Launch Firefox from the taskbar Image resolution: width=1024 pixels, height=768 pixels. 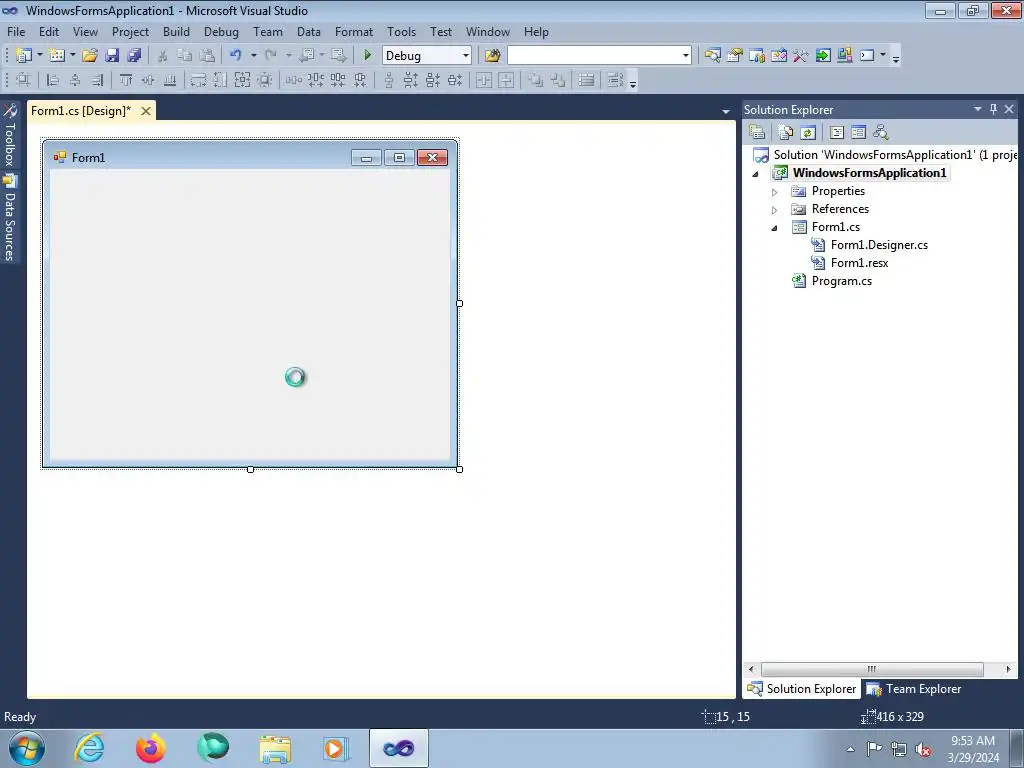tap(151, 748)
